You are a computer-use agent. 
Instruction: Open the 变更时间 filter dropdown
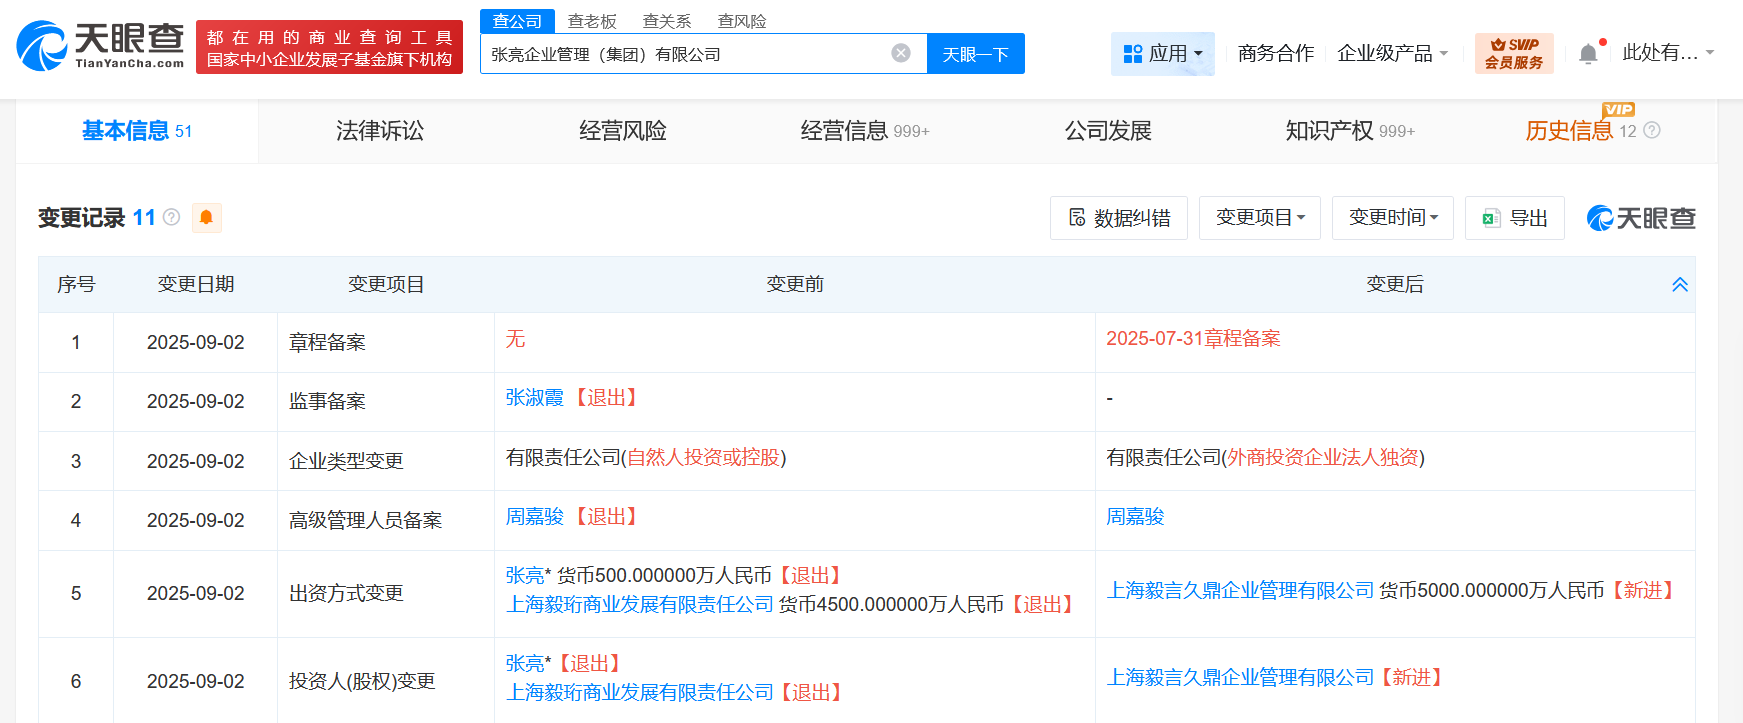click(x=1393, y=218)
